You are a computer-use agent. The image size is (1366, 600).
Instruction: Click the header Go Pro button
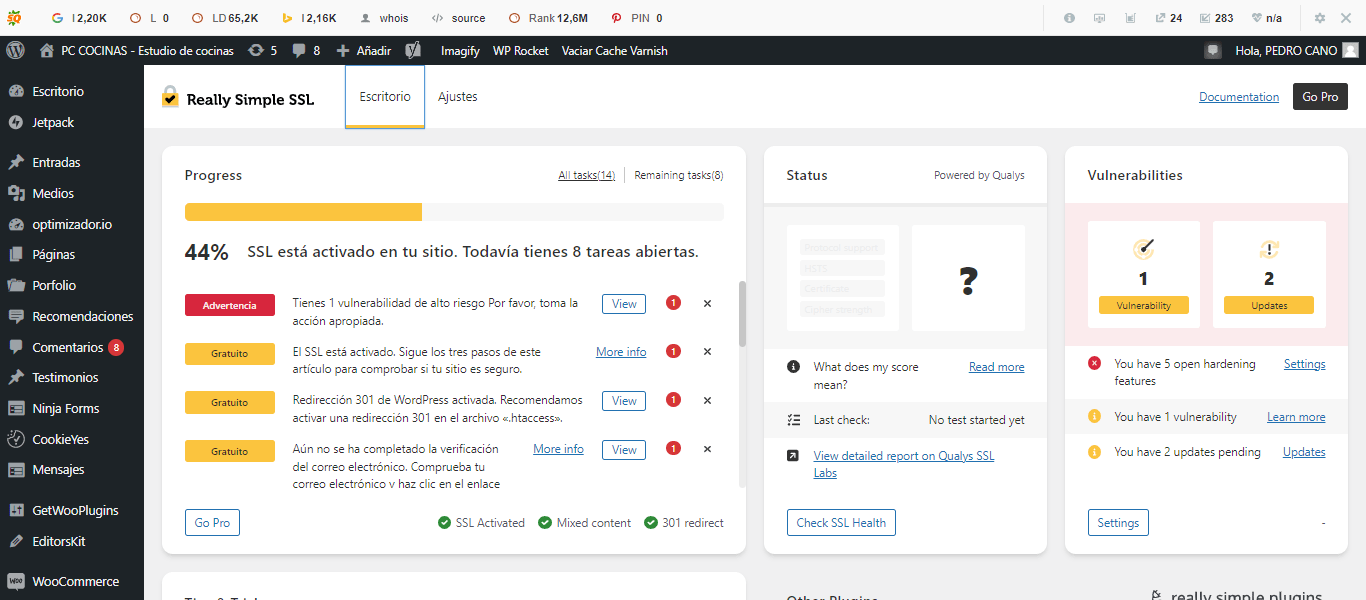click(x=1320, y=97)
